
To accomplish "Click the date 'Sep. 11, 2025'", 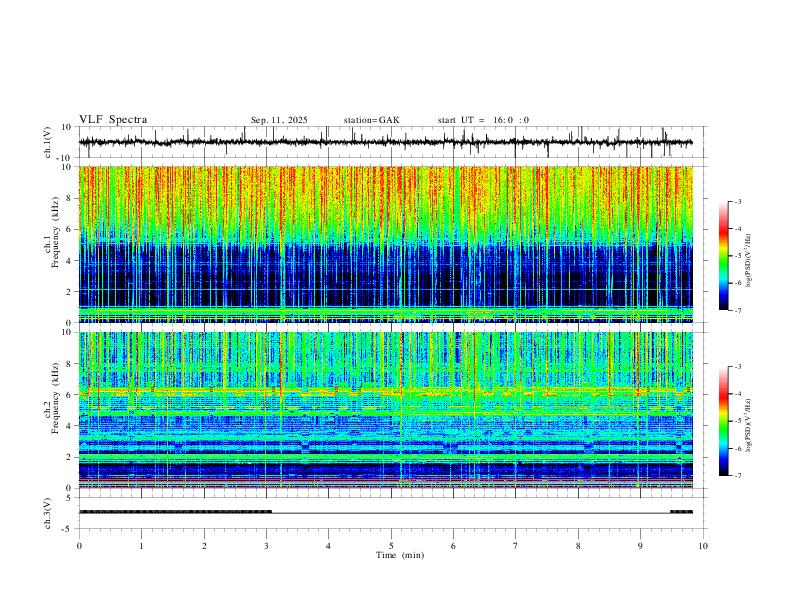I will tap(279, 120).
